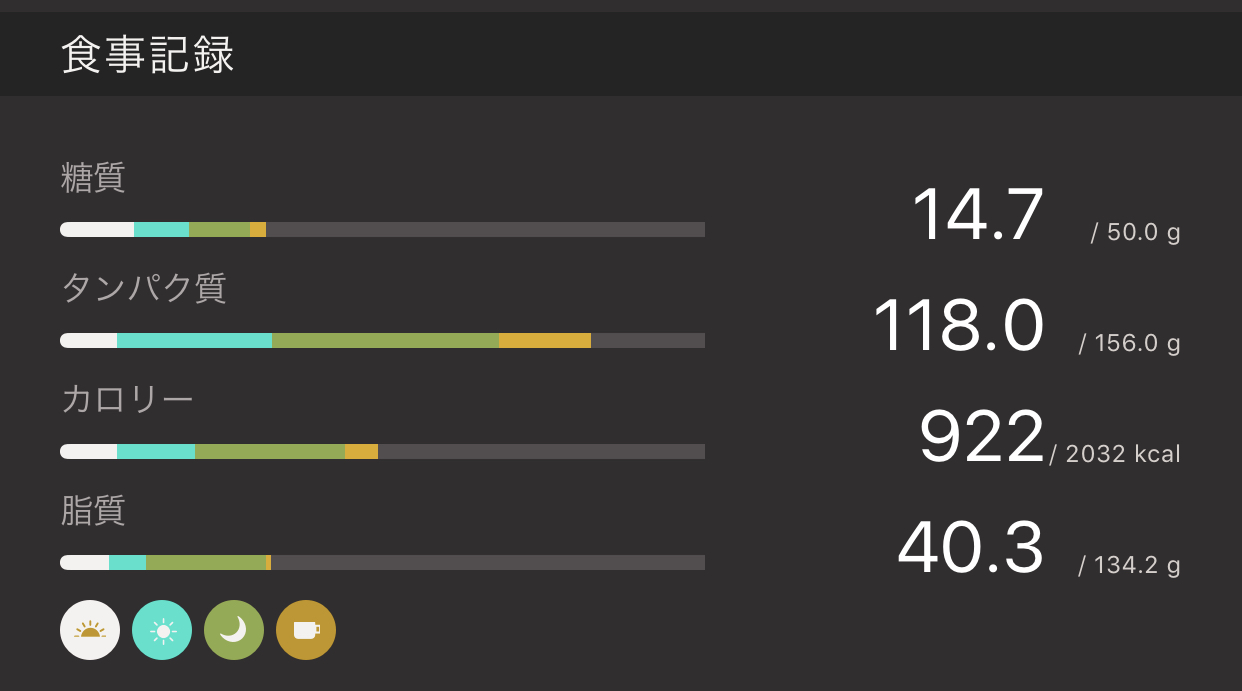
Task: Select the 922 calorie value
Action: (x=981, y=437)
